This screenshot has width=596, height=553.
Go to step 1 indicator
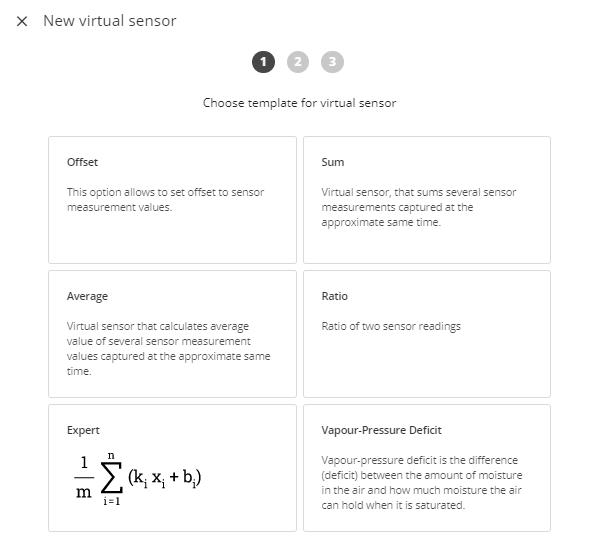point(263,62)
